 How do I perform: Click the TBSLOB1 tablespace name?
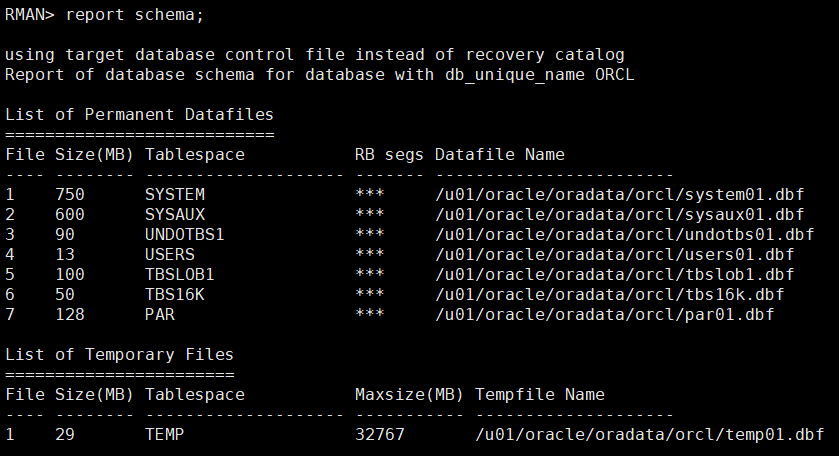point(179,274)
